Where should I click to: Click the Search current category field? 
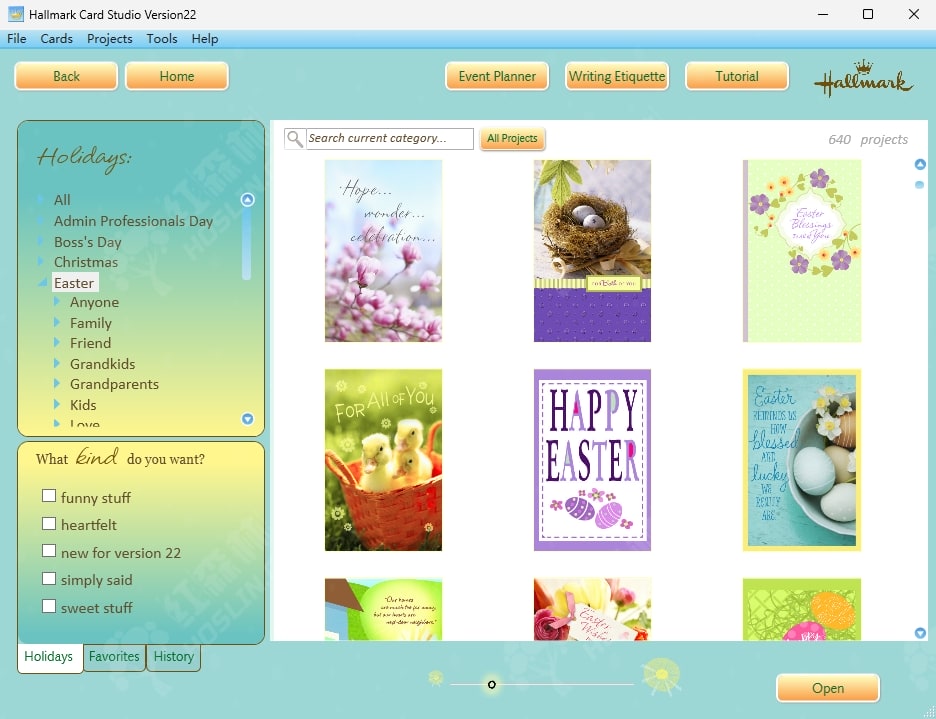[x=390, y=139]
